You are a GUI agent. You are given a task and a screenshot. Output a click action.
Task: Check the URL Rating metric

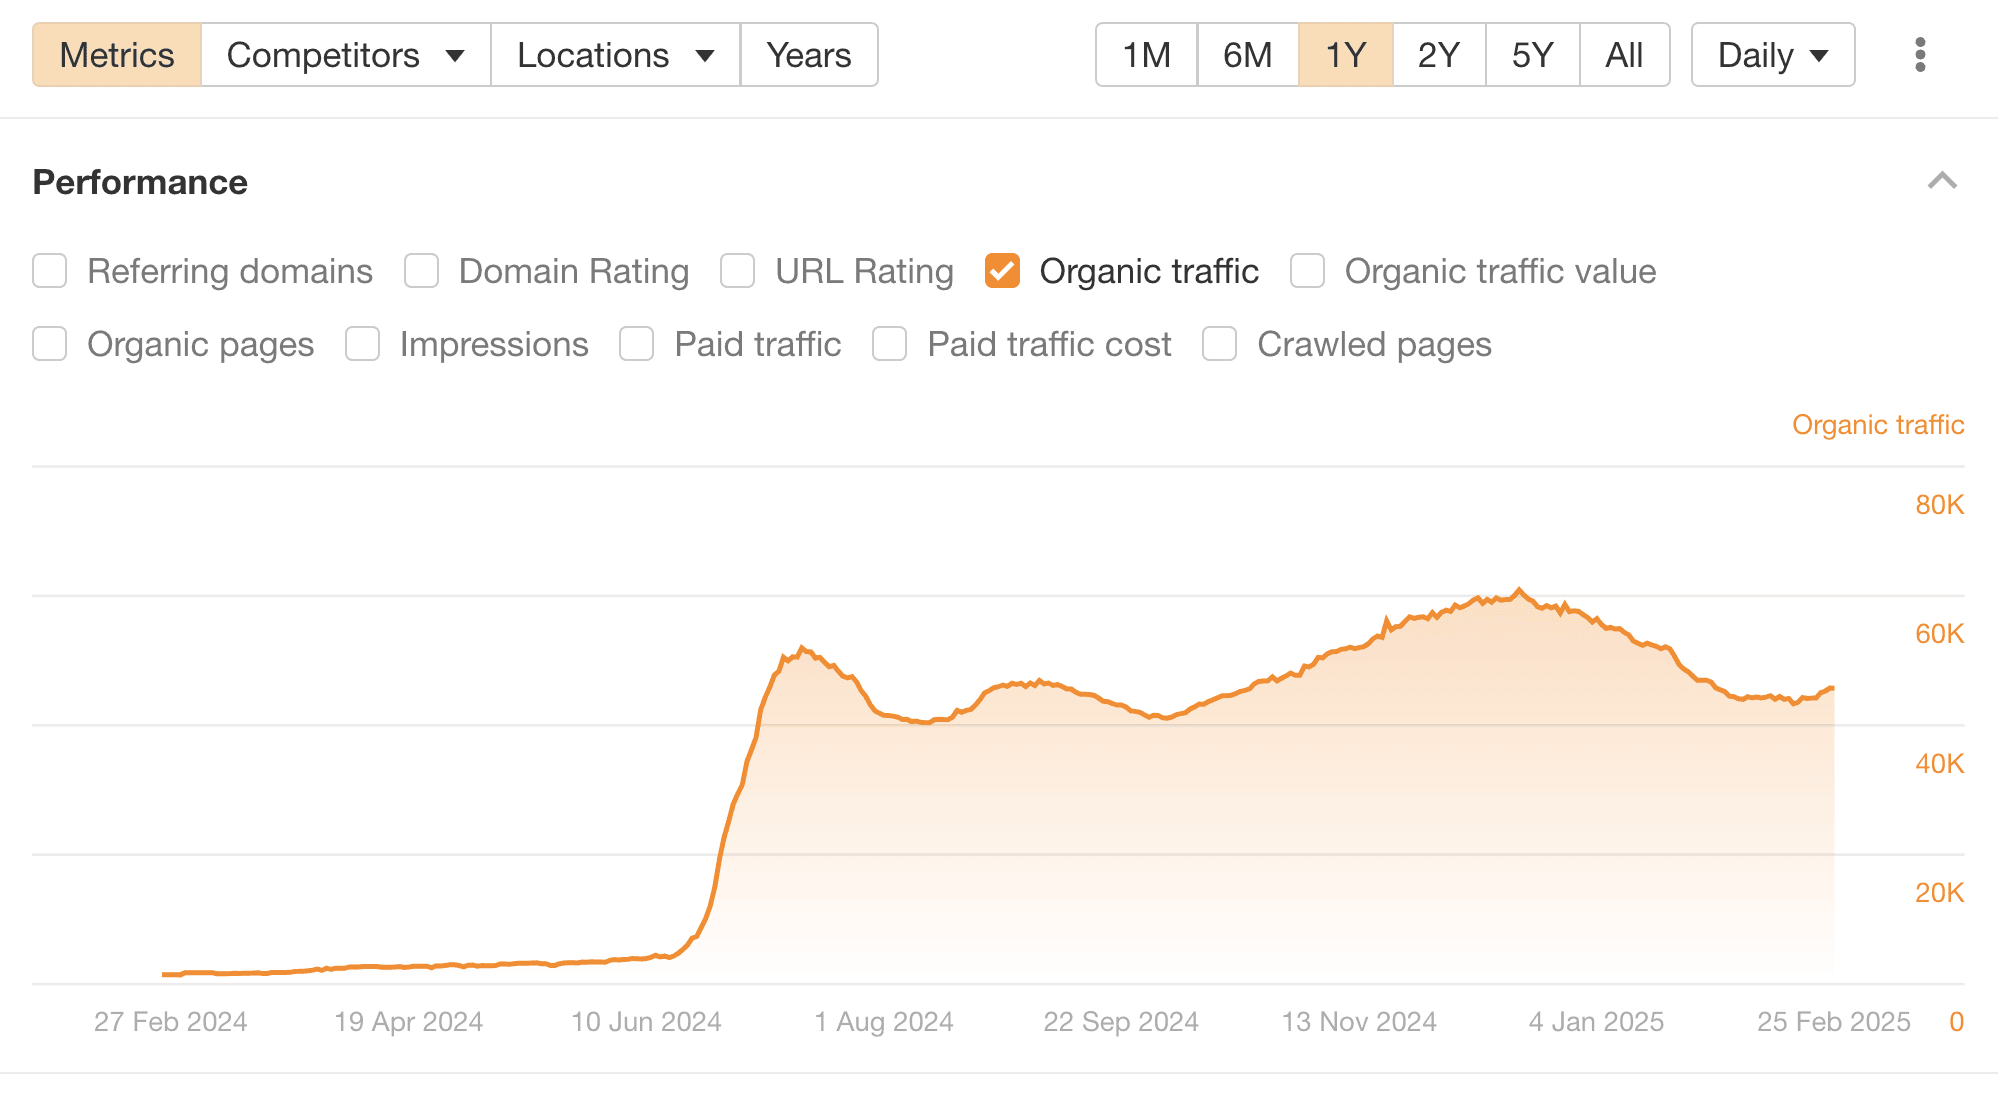[x=738, y=271]
